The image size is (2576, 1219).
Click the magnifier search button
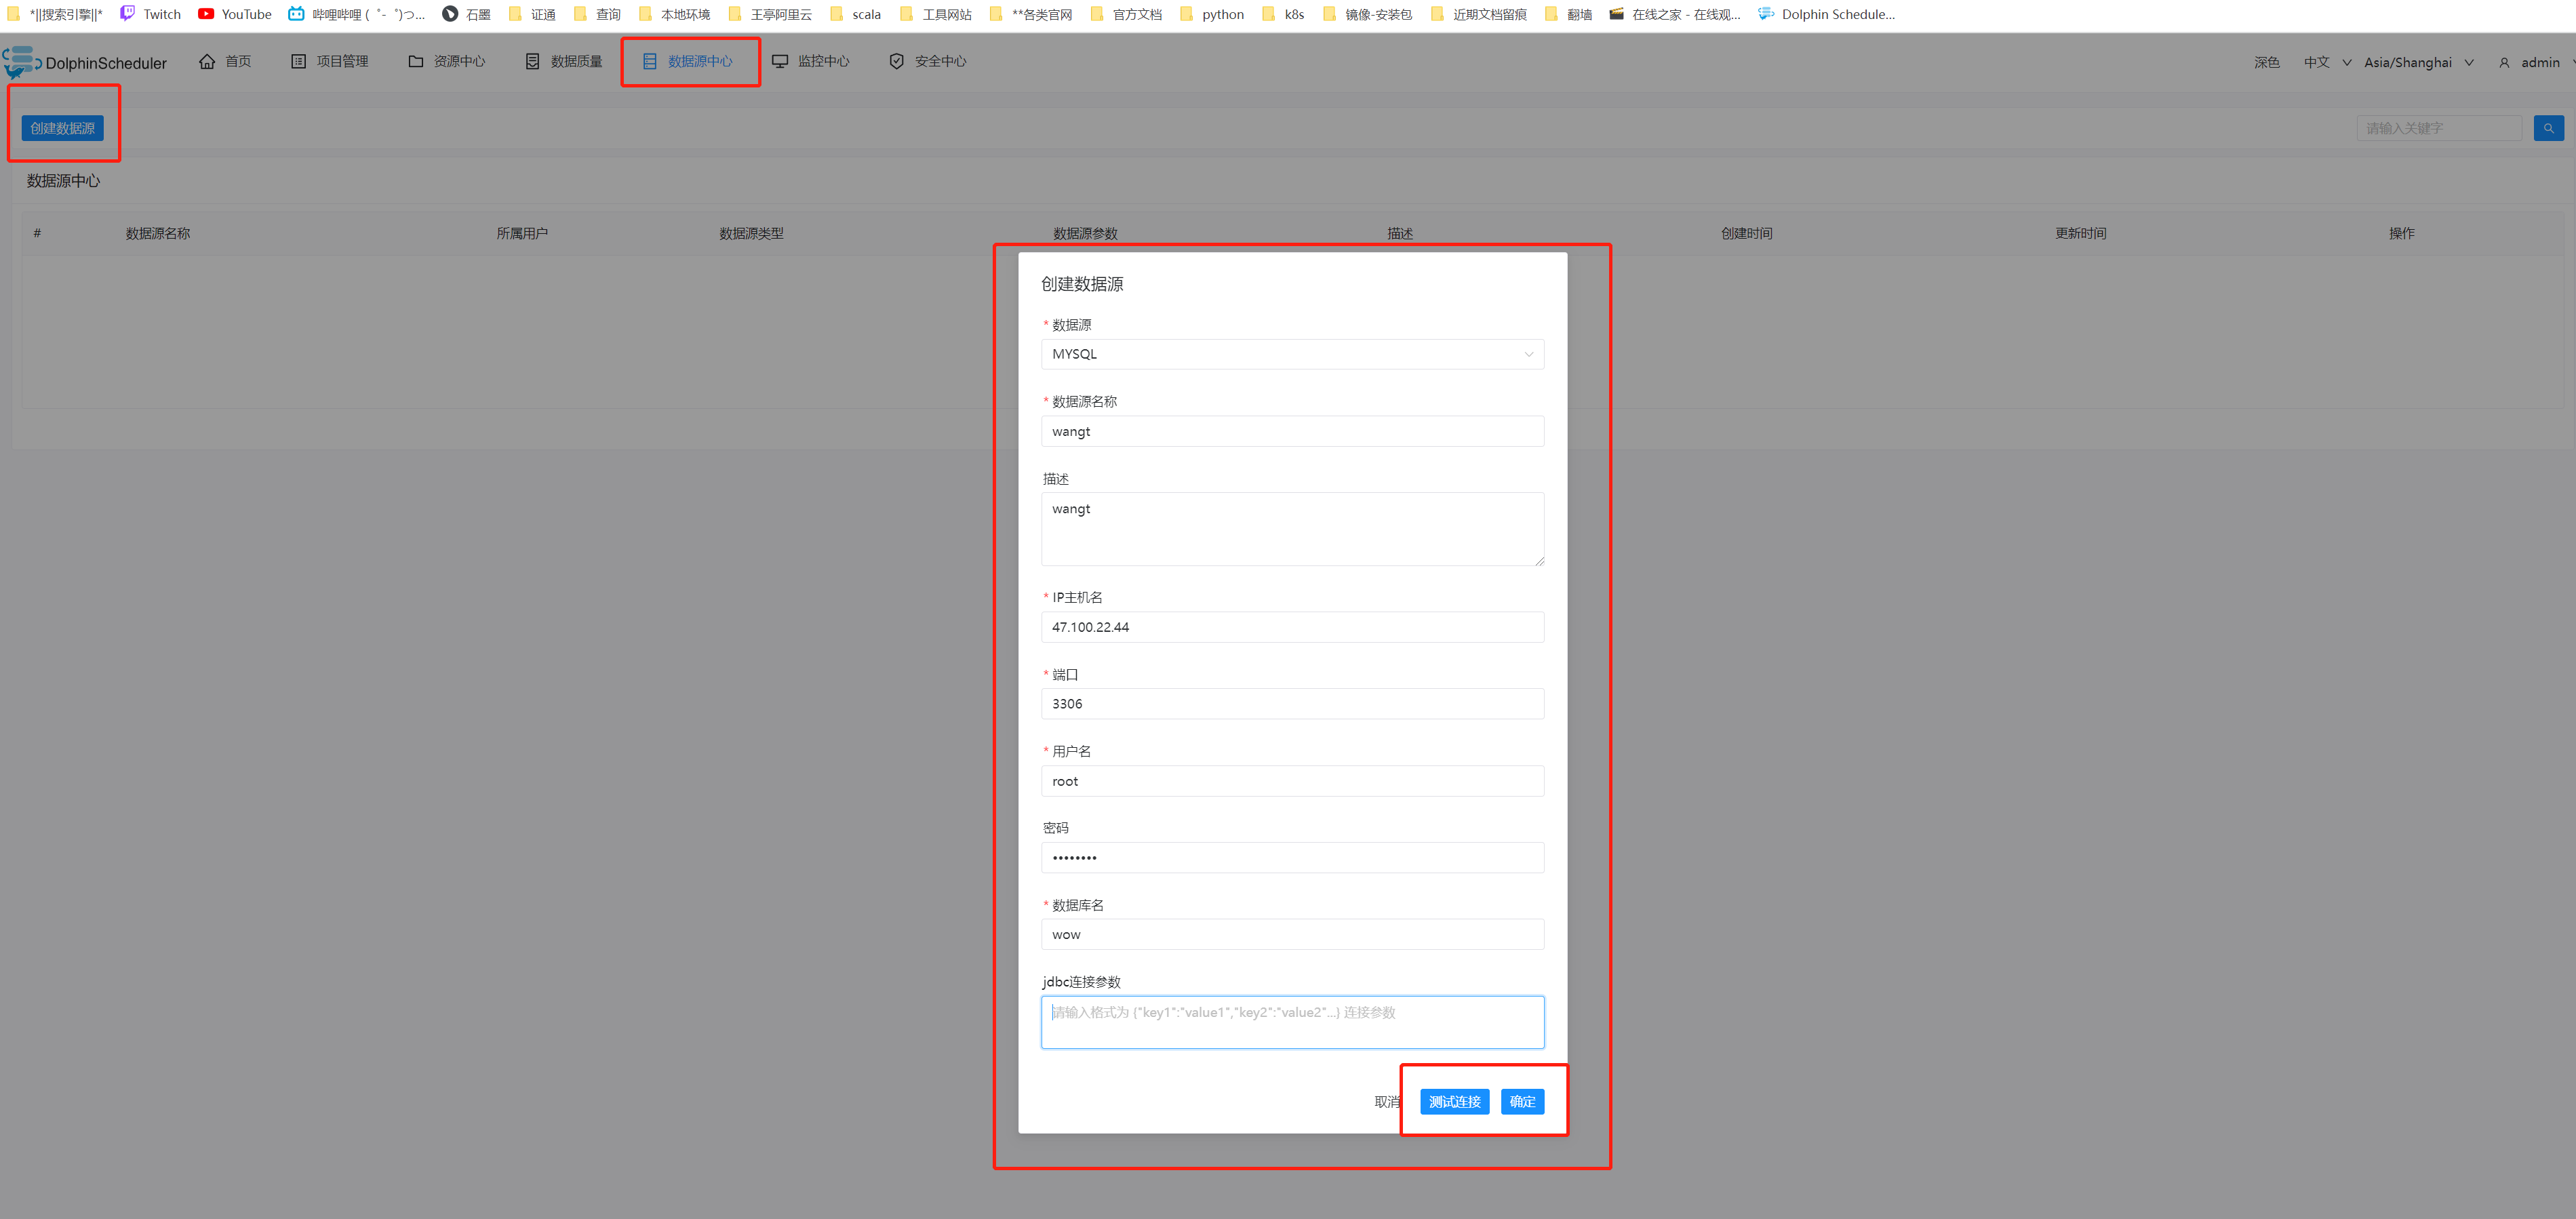coord(2548,128)
